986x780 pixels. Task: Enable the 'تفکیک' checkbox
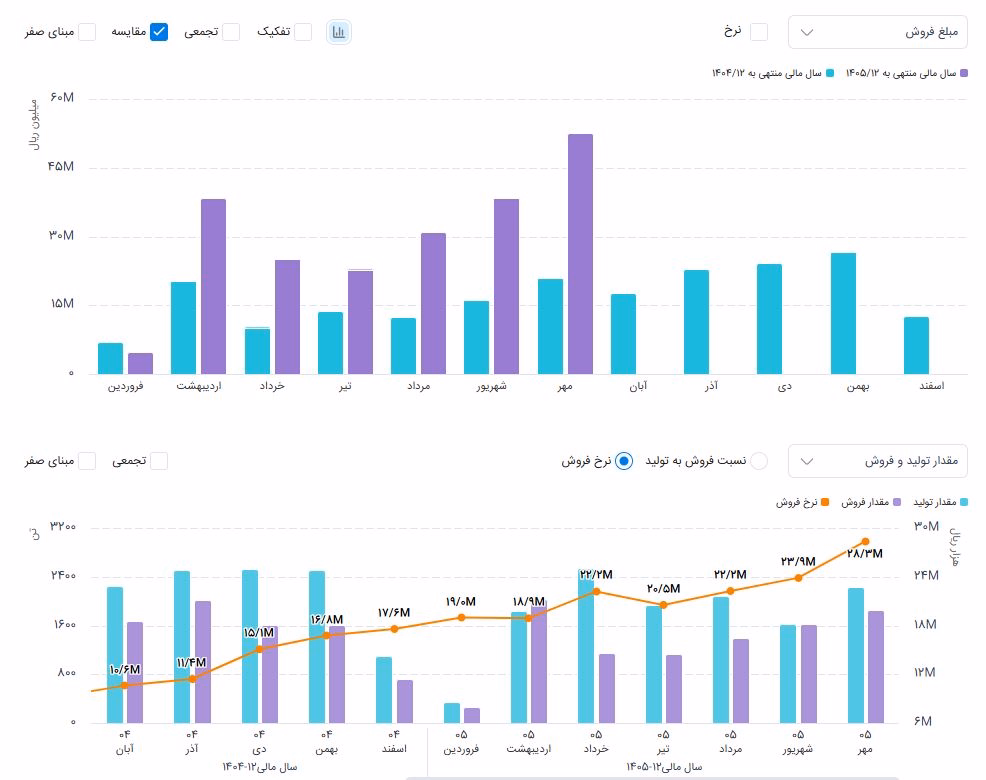[x=303, y=32]
